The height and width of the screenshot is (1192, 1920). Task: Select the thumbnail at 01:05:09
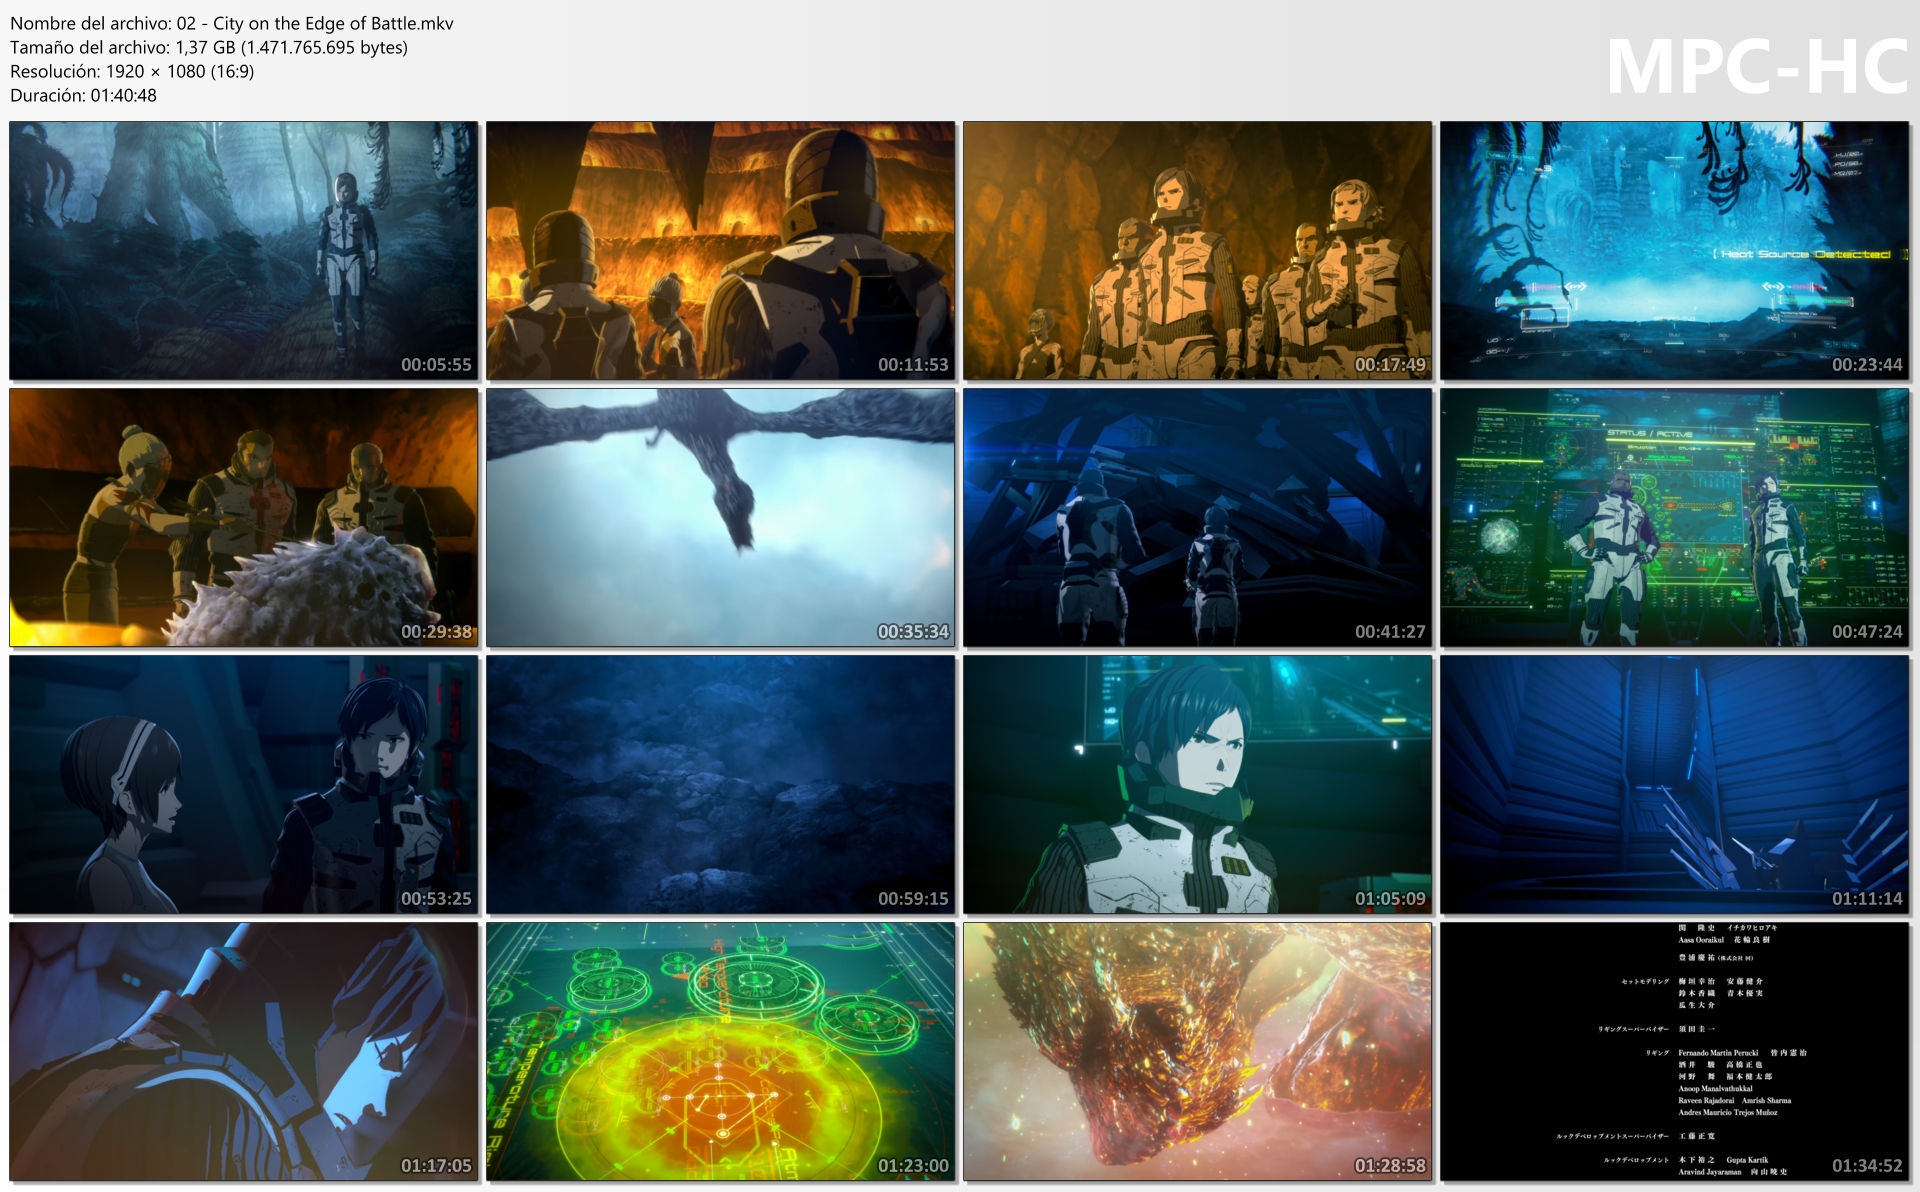pos(1198,785)
